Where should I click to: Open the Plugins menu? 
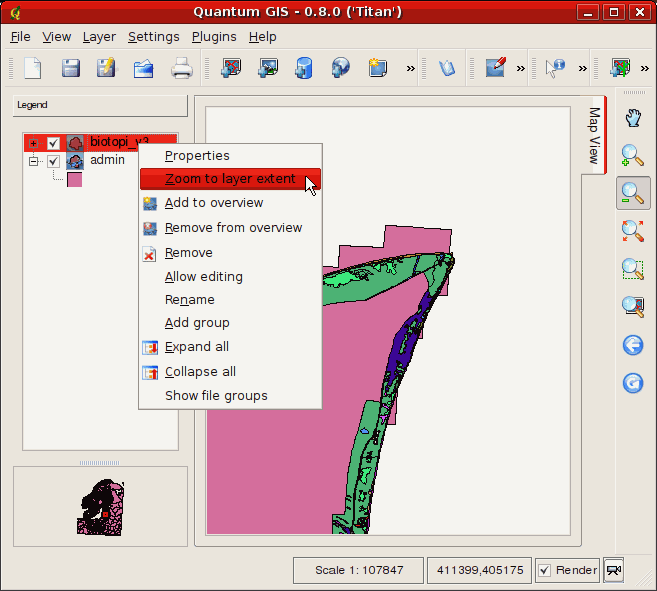pyautogui.click(x=214, y=37)
